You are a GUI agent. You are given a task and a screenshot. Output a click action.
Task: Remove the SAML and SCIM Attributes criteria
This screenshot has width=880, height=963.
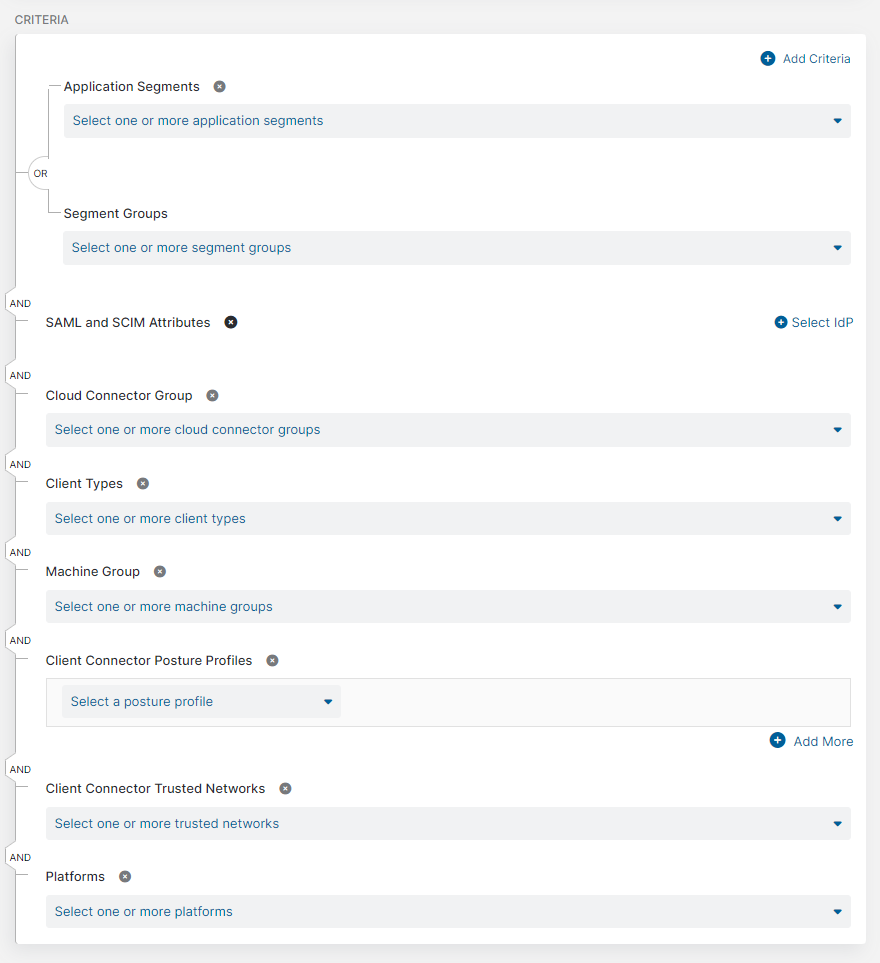[x=231, y=322]
